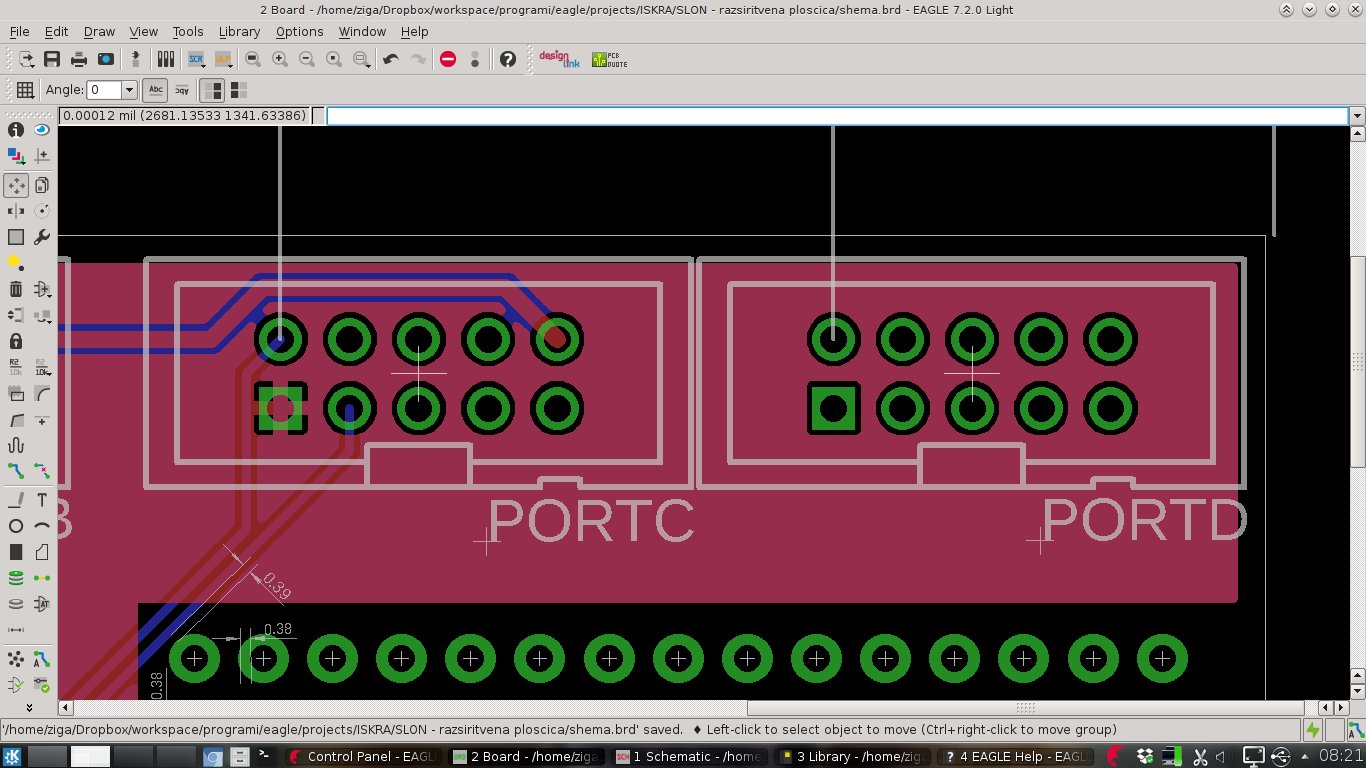Select the Show (eye) tool

(42, 130)
